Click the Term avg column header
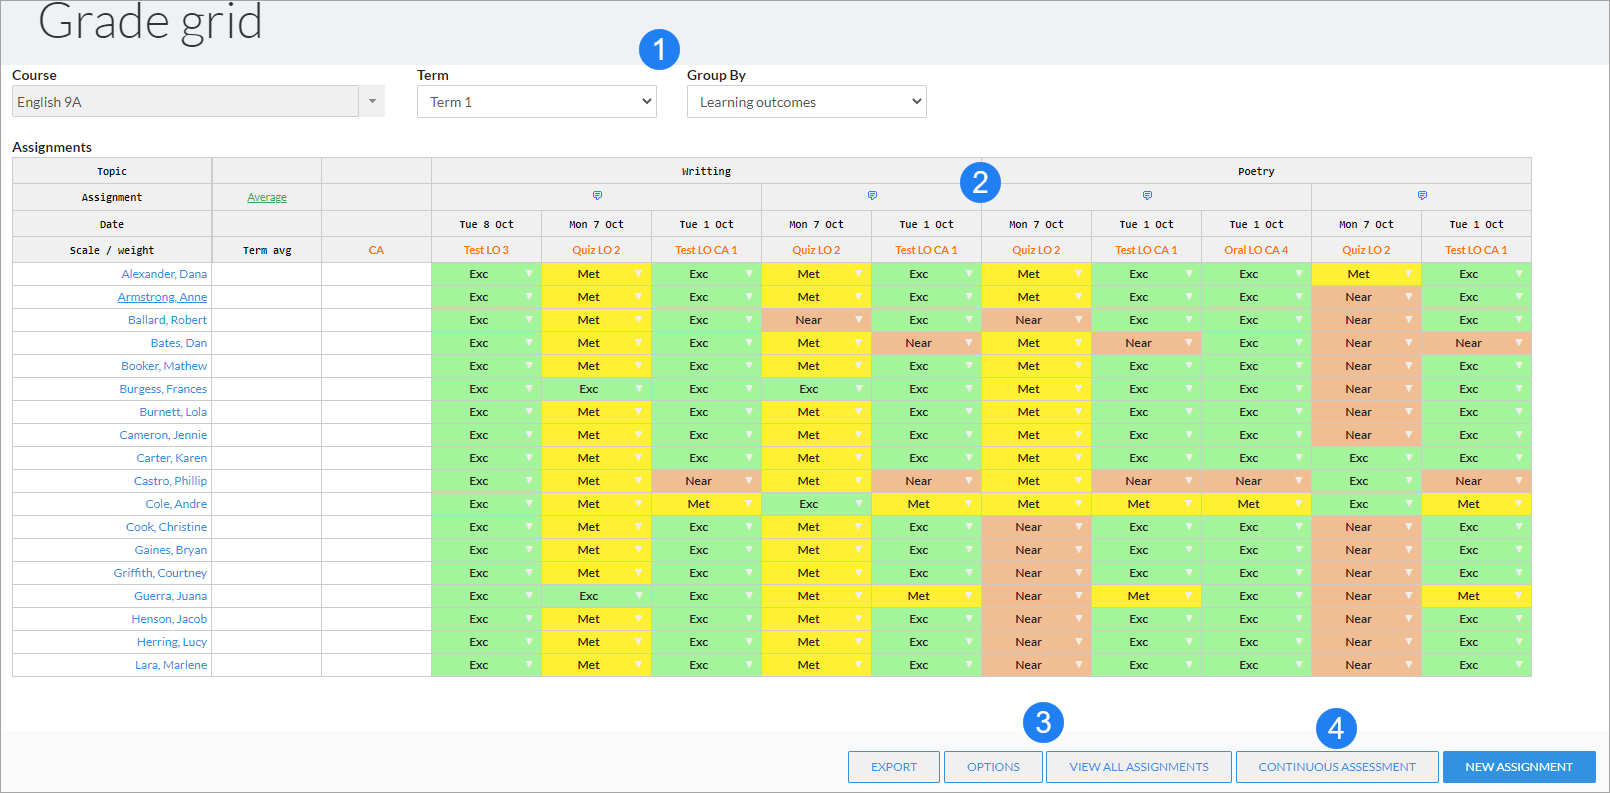 click(x=267, y=250)
